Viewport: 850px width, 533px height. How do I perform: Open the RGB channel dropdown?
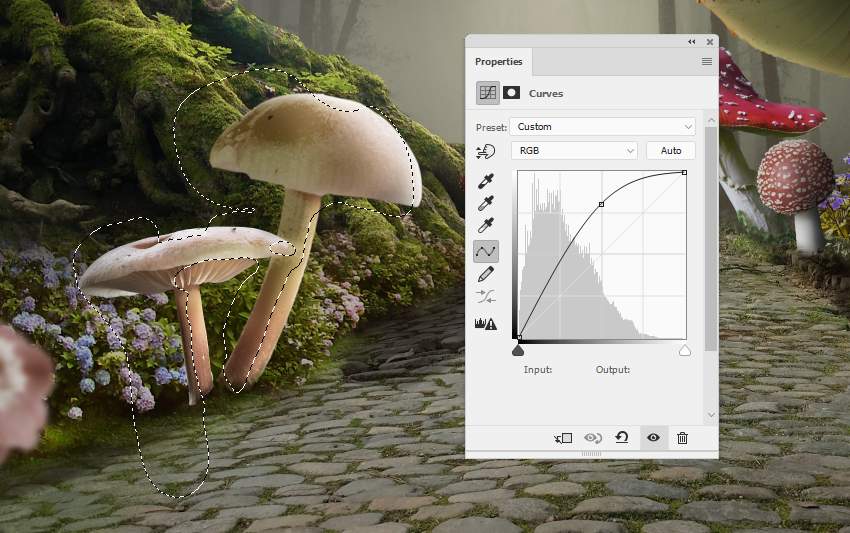tap(574, 151)
